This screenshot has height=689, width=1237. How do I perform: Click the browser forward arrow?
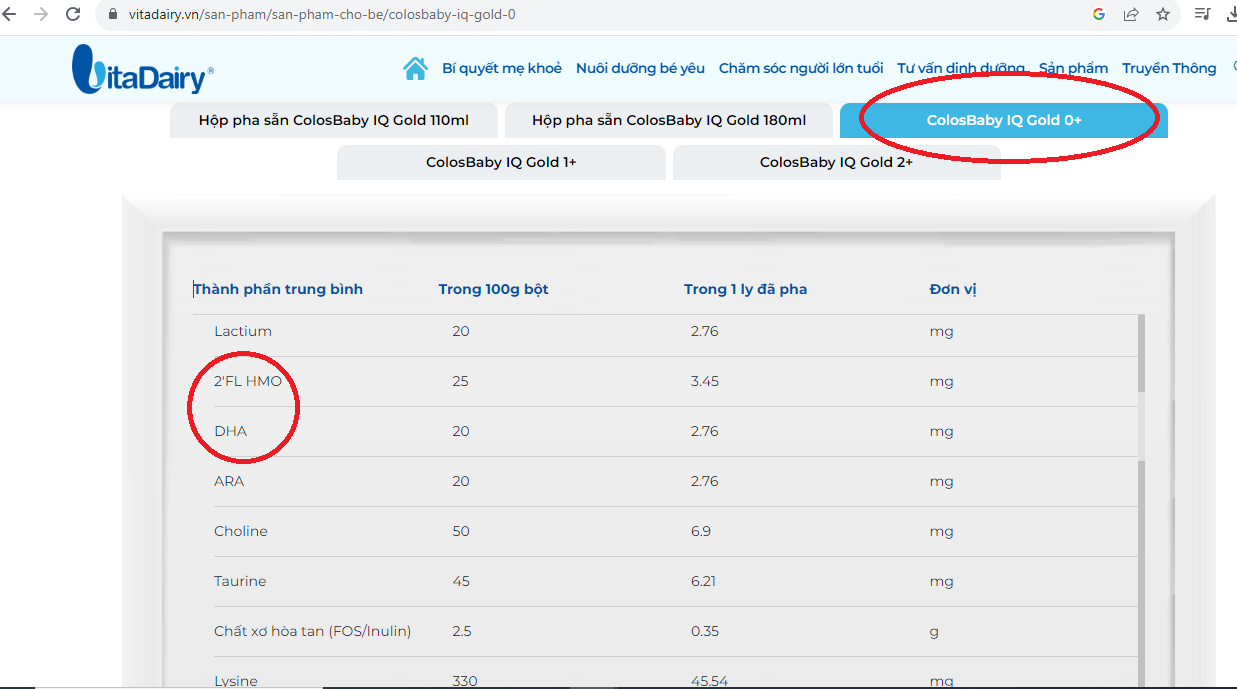tap(41, 14)
